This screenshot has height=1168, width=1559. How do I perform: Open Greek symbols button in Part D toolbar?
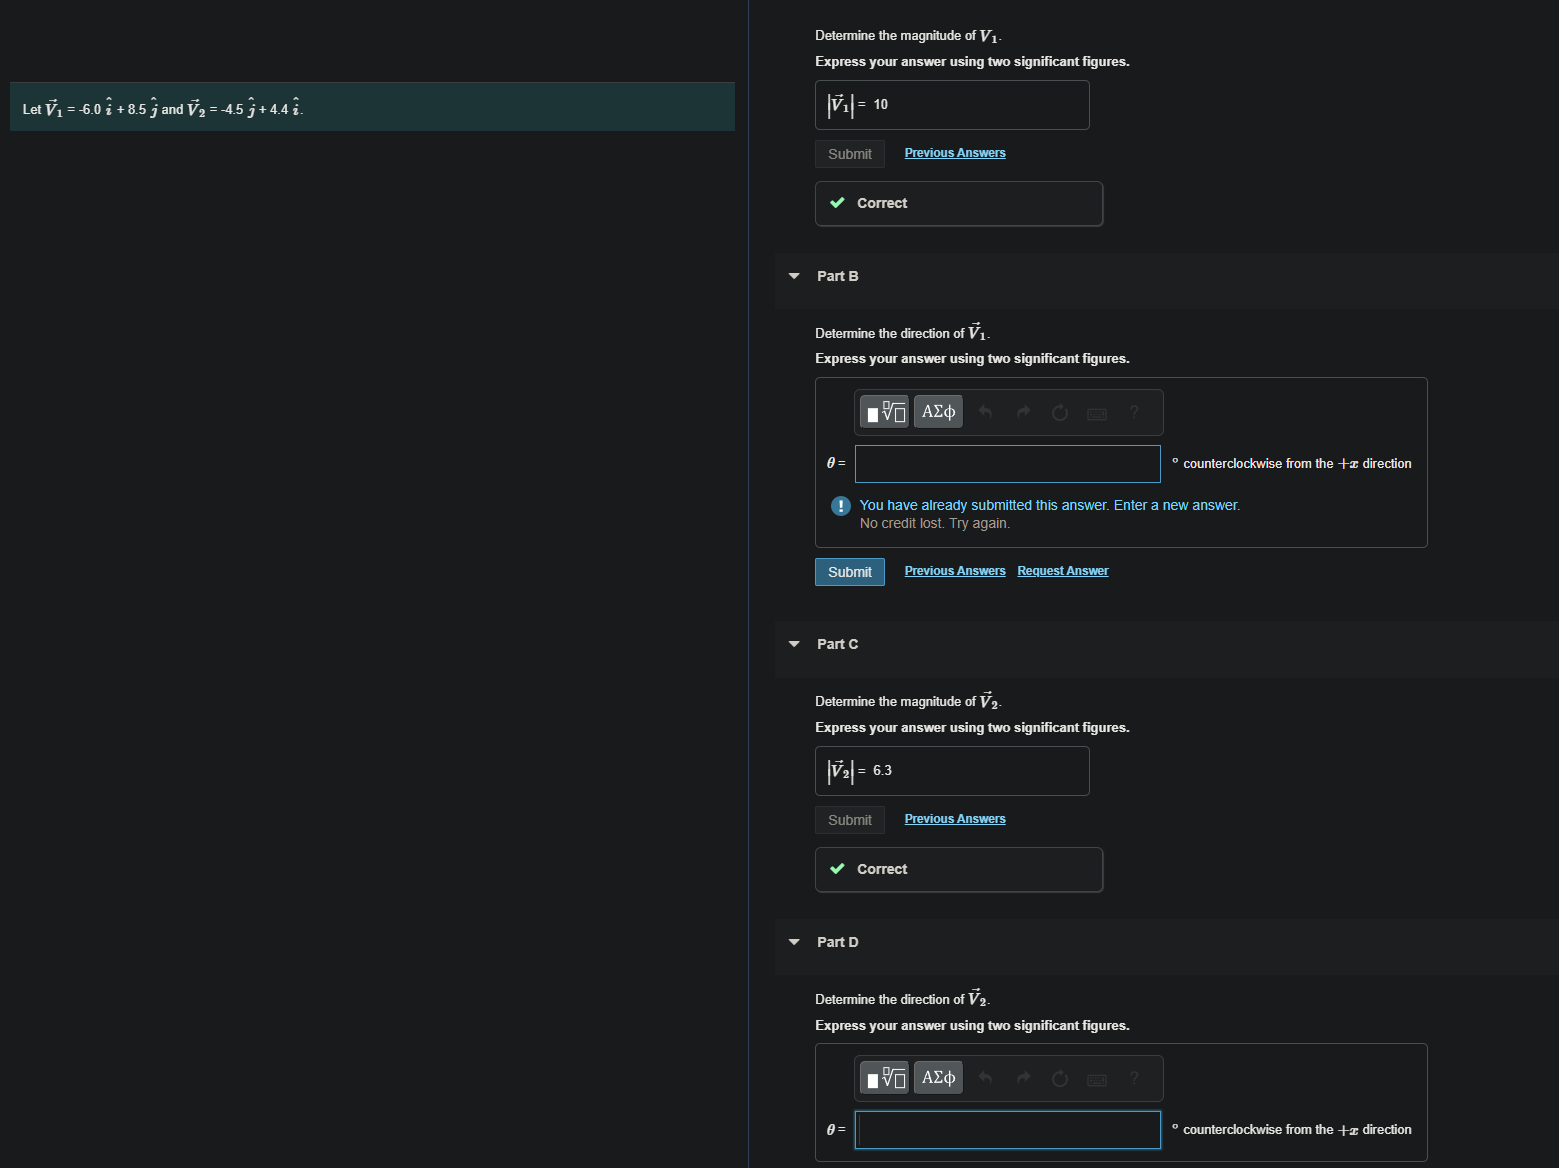938,1078
